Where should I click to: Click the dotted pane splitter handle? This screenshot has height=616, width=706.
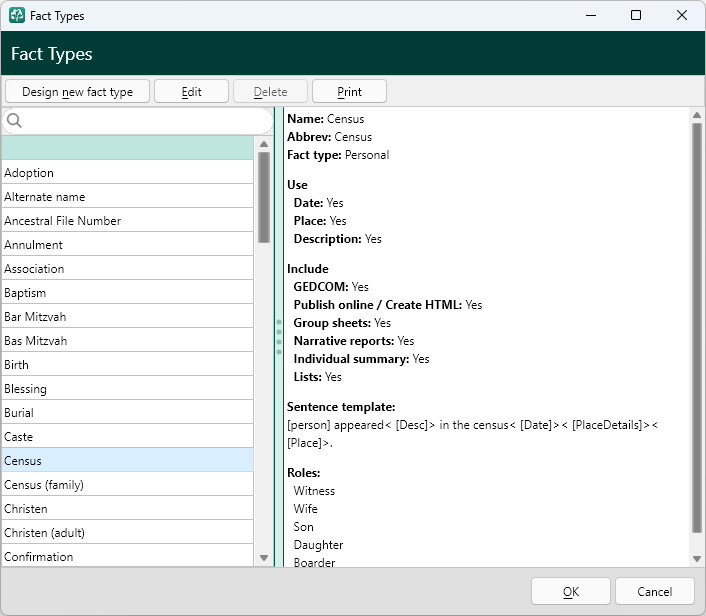[279, 337]
